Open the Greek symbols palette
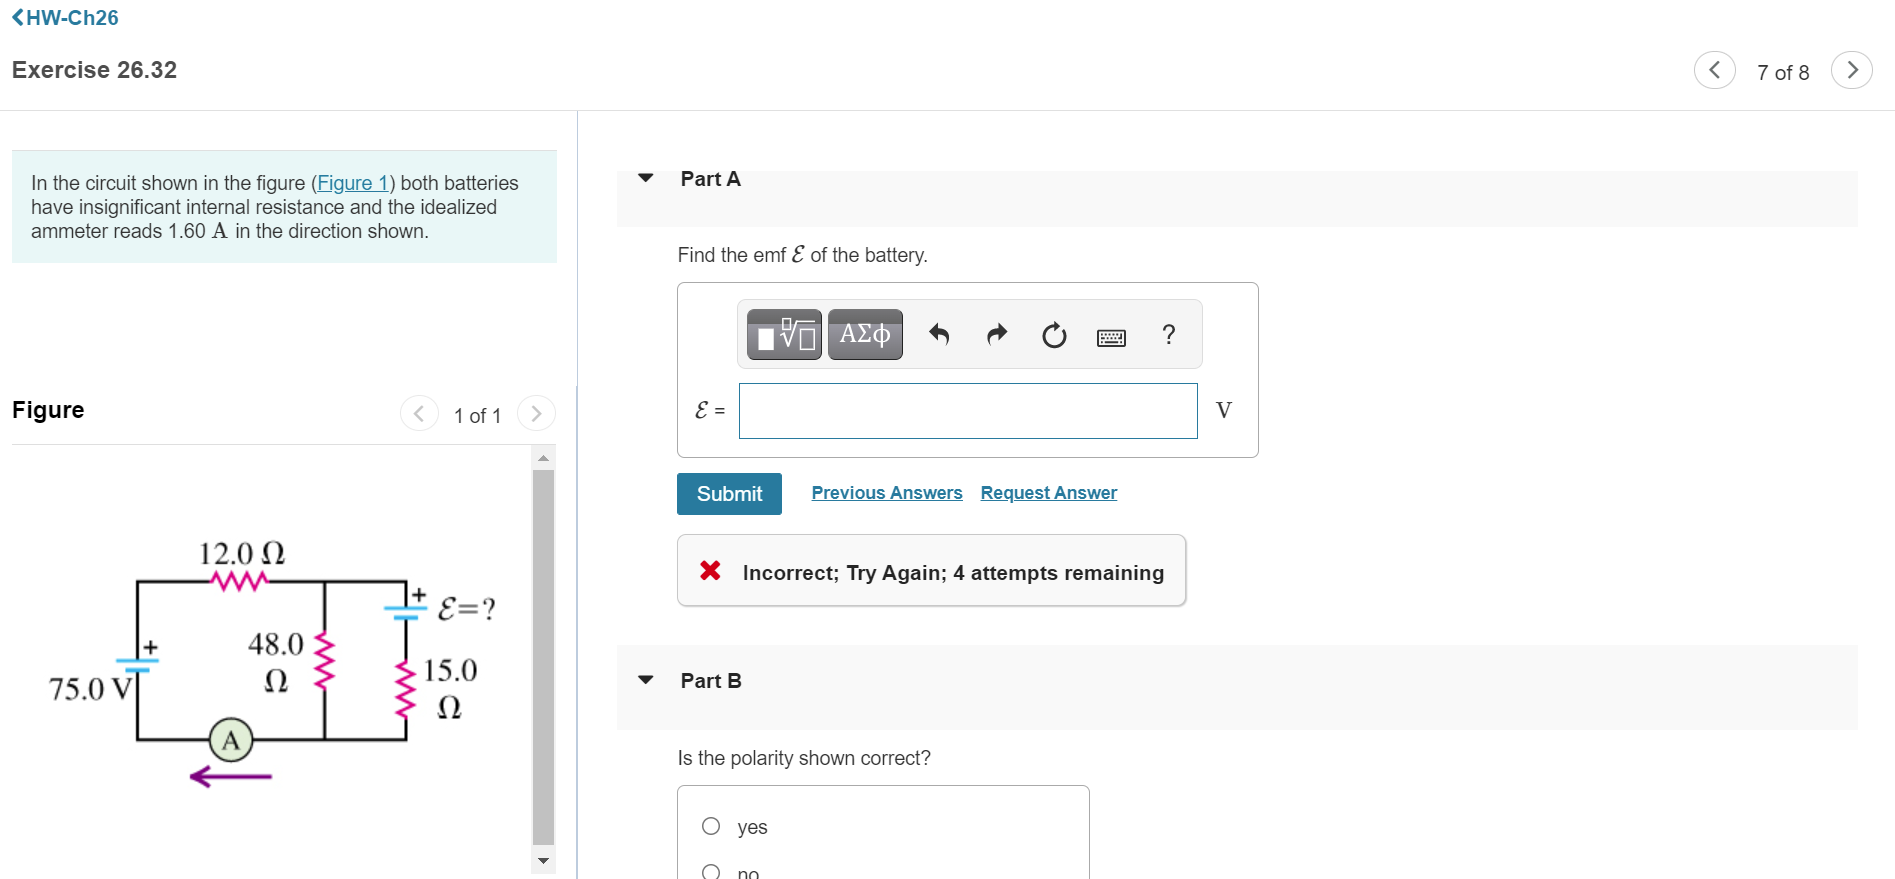 (865, 334)
